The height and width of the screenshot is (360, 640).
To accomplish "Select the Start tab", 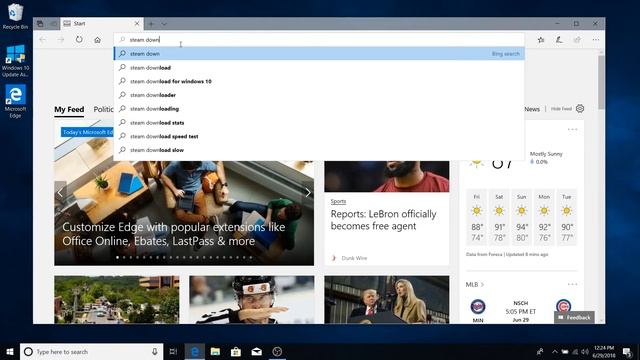I will pyautogui.click(x=102, y=24).
